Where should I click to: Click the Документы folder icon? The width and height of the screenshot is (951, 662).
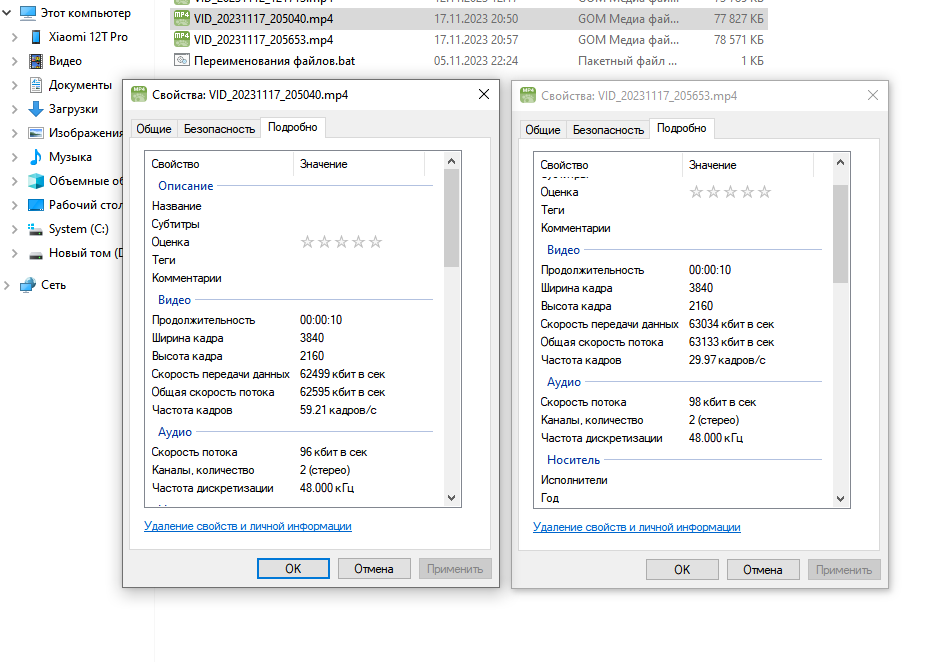(36, 85)
